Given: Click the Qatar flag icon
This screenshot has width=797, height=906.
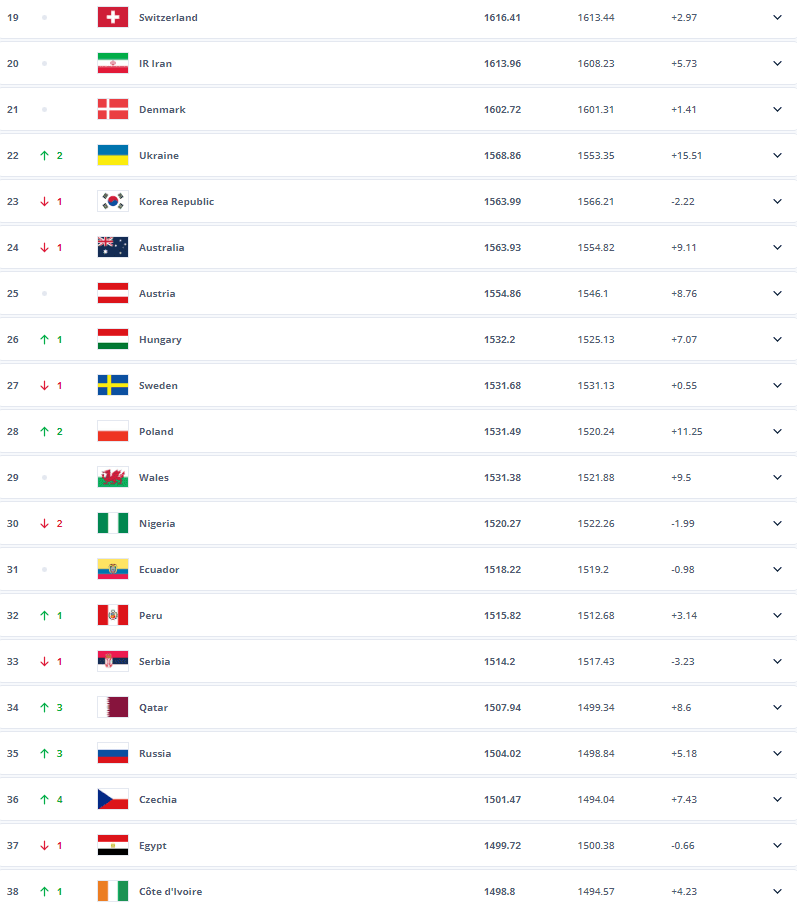Looking at the screenshot, I should click(112, 707).
